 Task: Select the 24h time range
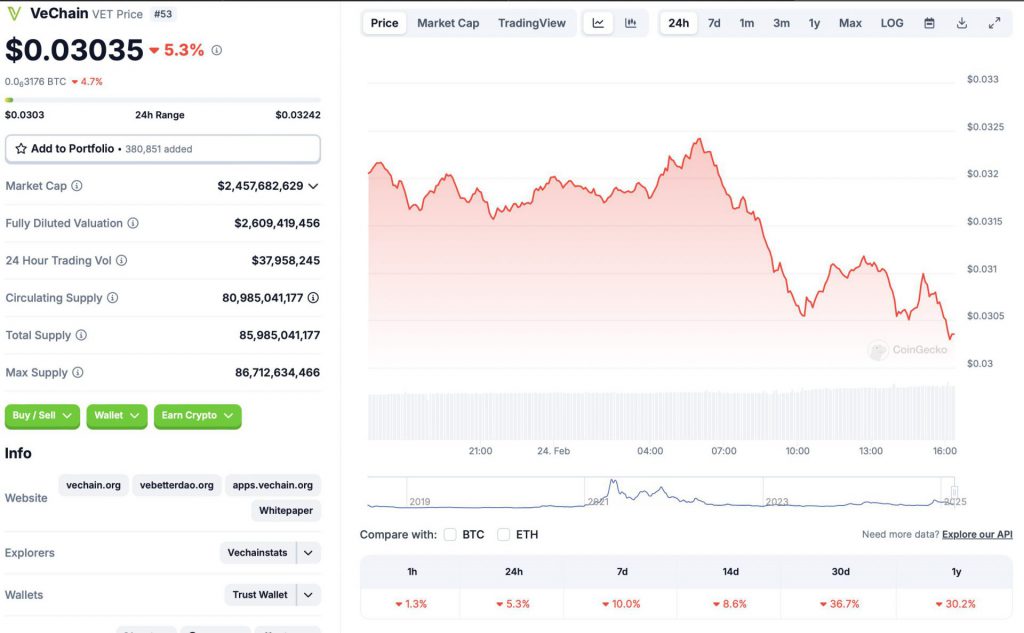pos(679,23)
